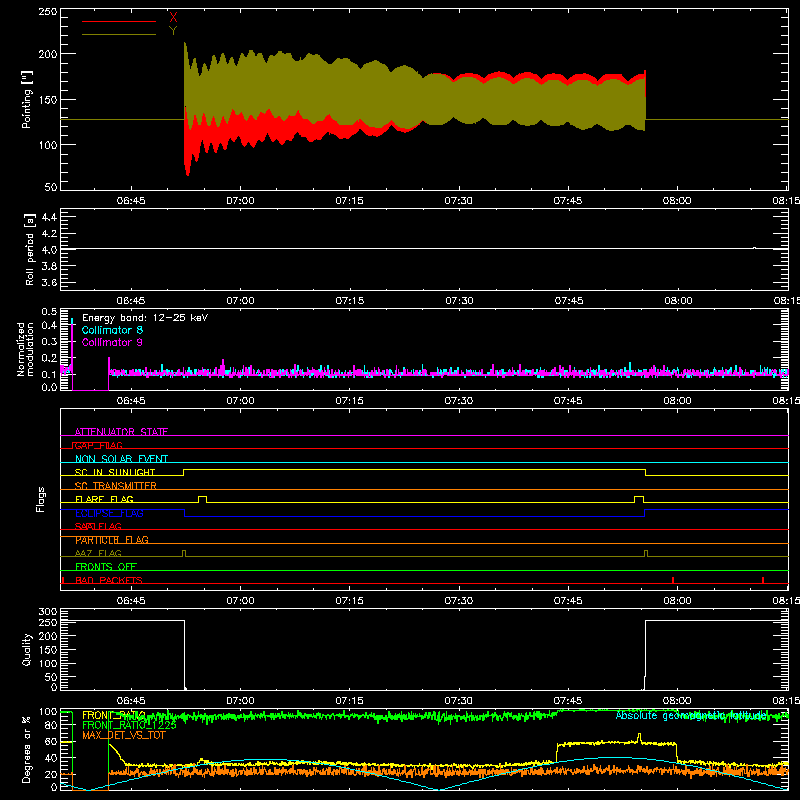Click the PARTICLE_FLAG label
Viewport: 800px width, 800px height.
coord(112,540)
